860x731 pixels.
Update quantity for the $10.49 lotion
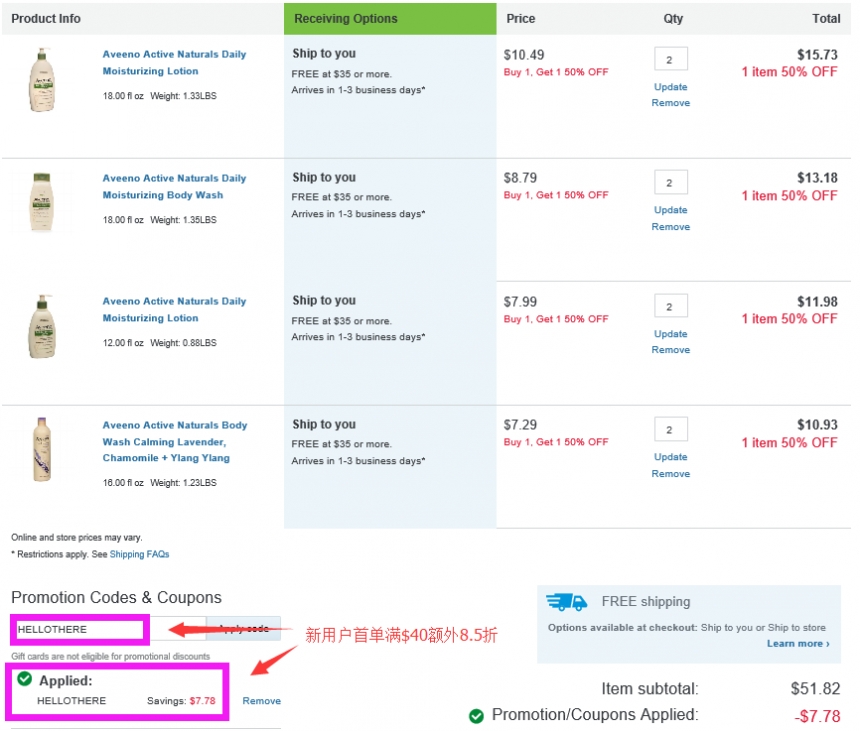click(x=670, y=87)
